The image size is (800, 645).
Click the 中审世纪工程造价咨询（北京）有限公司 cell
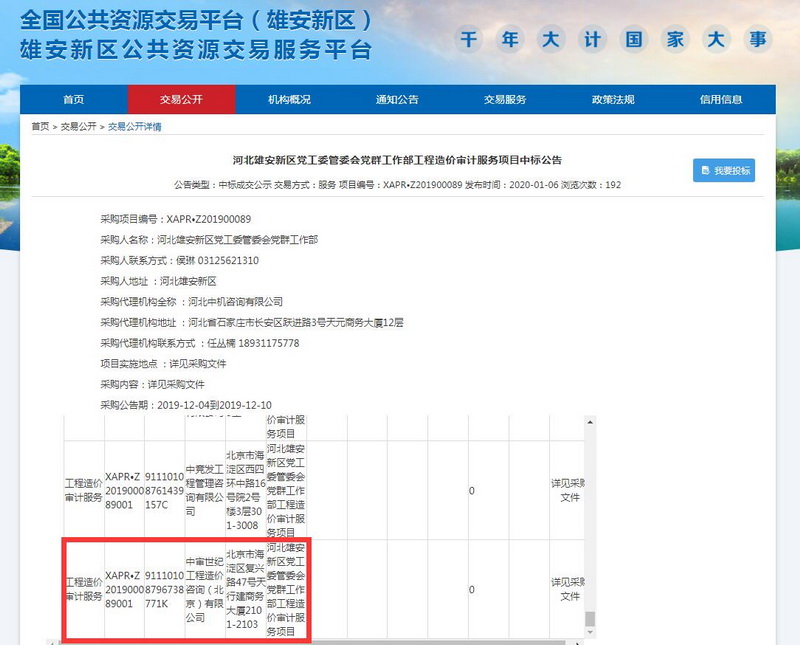(x=205, y=589)
